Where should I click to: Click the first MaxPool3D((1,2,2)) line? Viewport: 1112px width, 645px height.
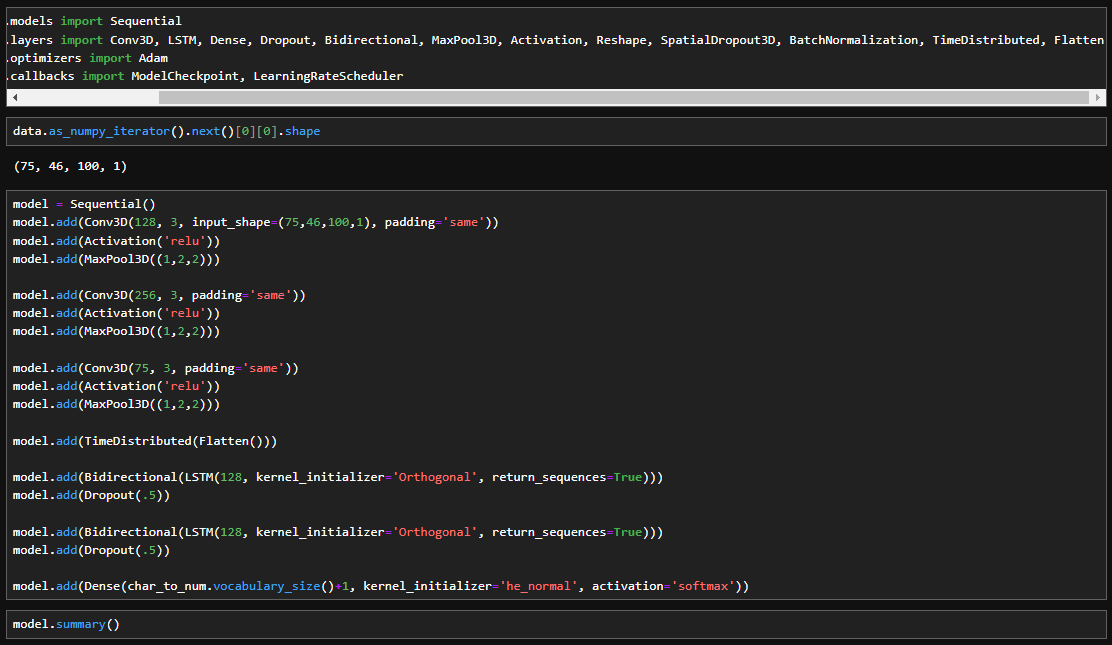(x=116, y=259)
